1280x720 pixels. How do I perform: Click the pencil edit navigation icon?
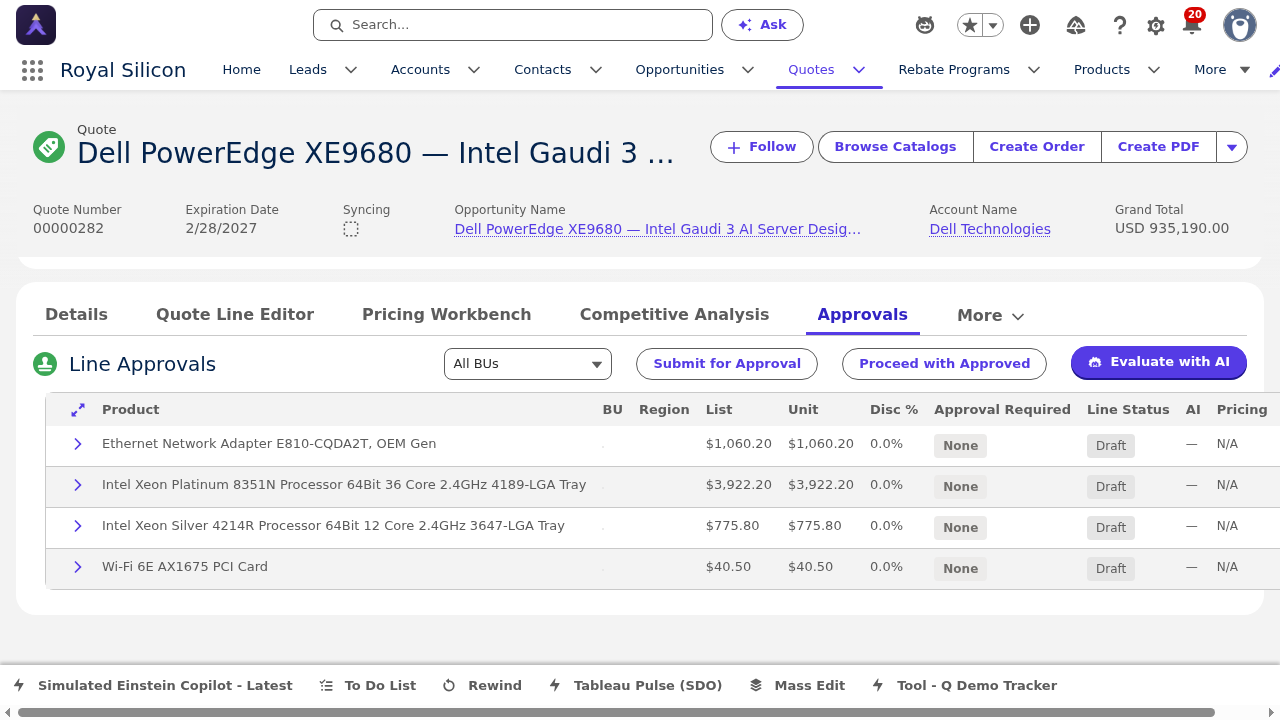click(1273, 70)
